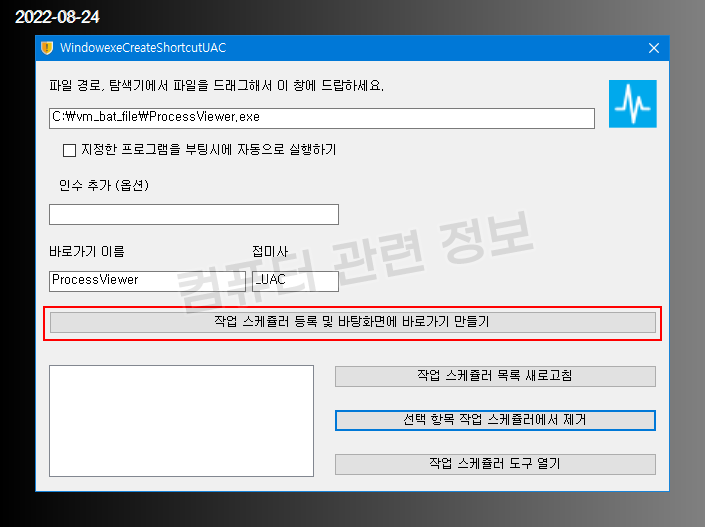Open the task scheduler tool

click(495, 464)
